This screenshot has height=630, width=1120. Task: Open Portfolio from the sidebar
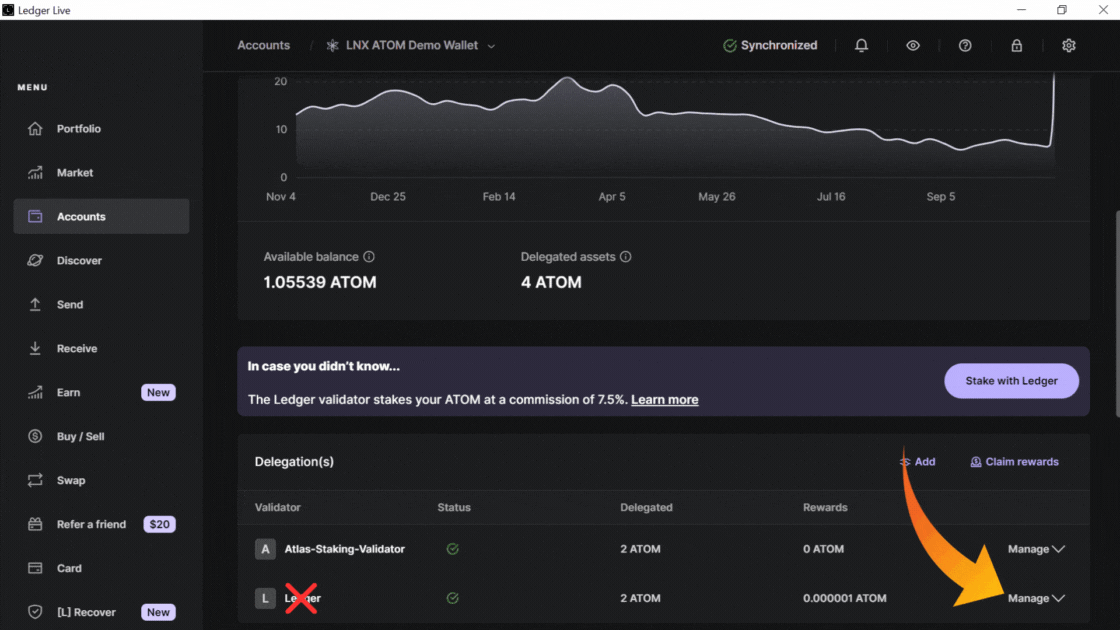click(78, 129)
